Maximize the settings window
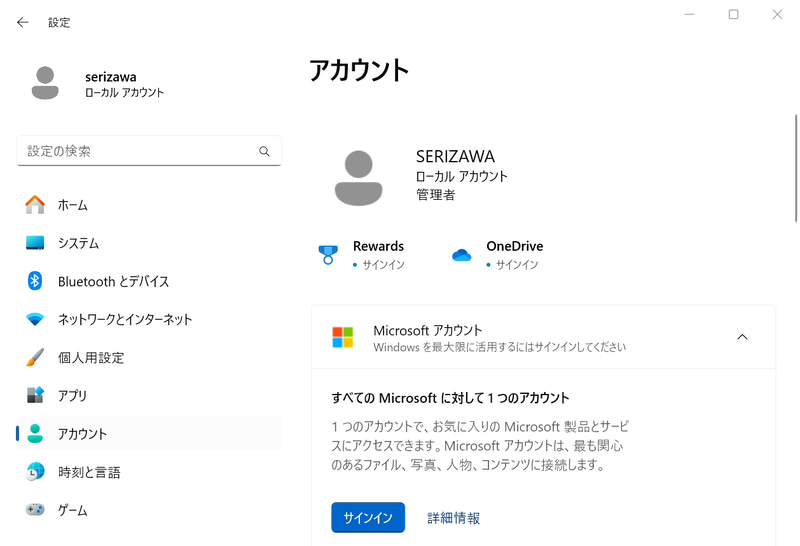 [x=733, y=14]
